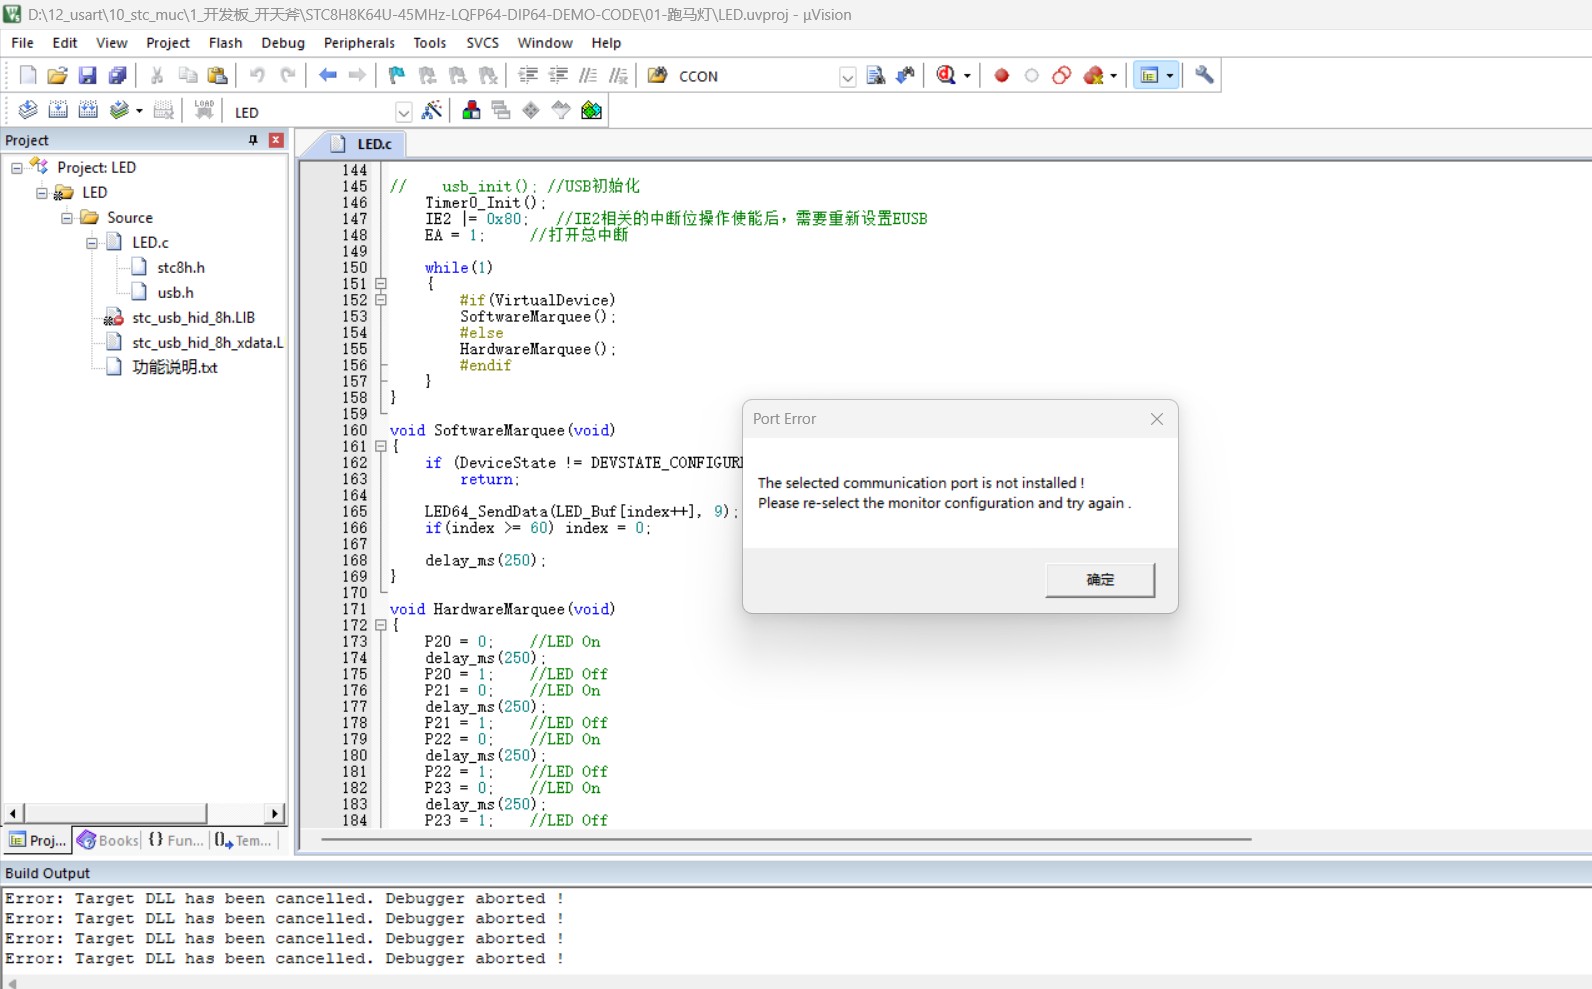Viewport: 1592px width, 989px height.
Task: Click the Incremental Find binoculars icon
Action: (906, 76)
